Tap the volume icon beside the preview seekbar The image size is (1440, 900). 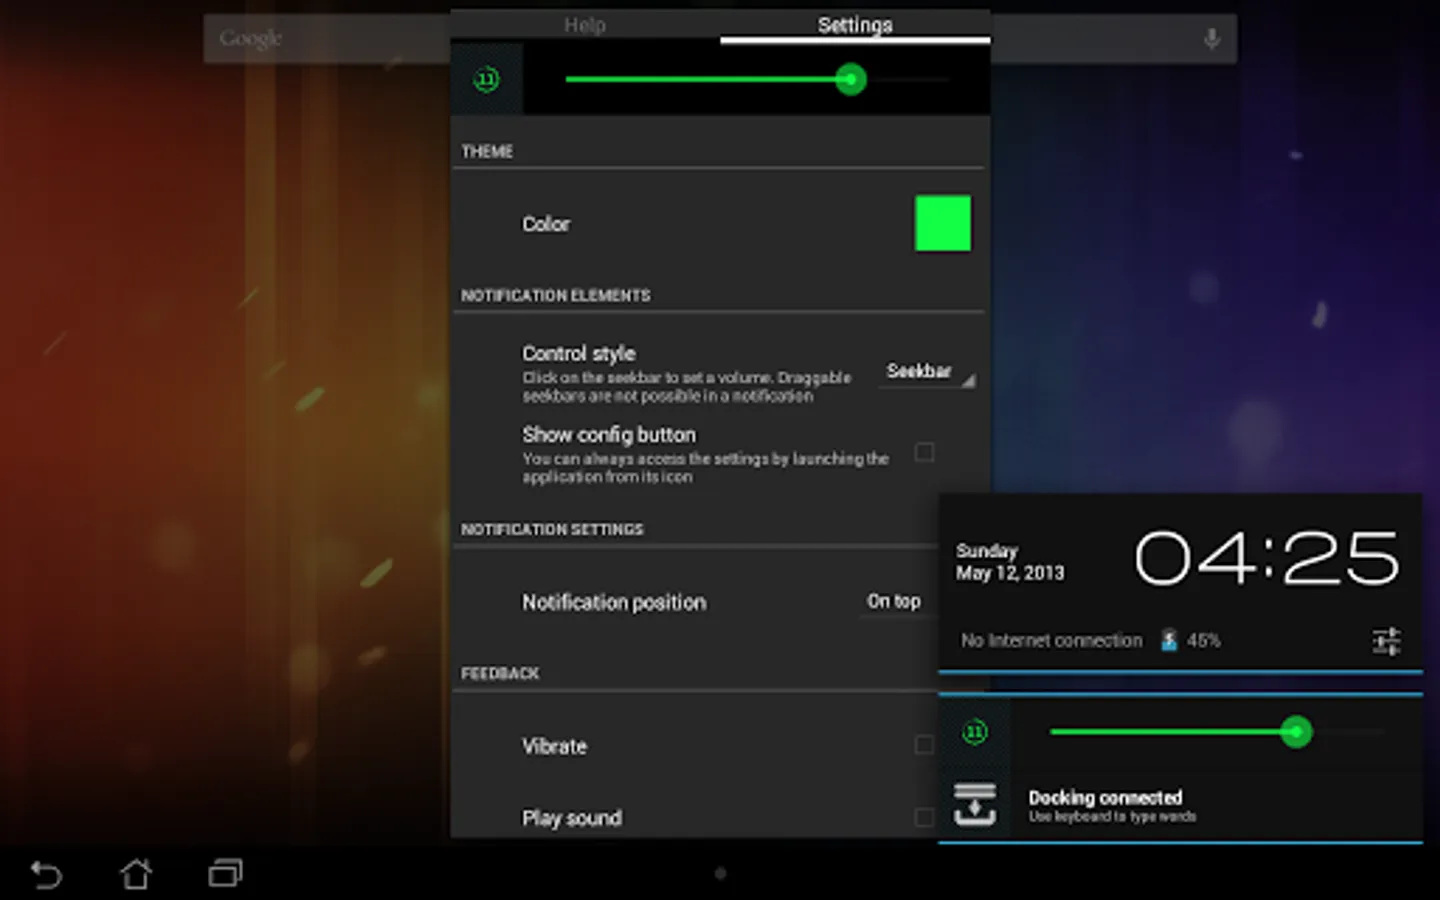click(487, 79)
